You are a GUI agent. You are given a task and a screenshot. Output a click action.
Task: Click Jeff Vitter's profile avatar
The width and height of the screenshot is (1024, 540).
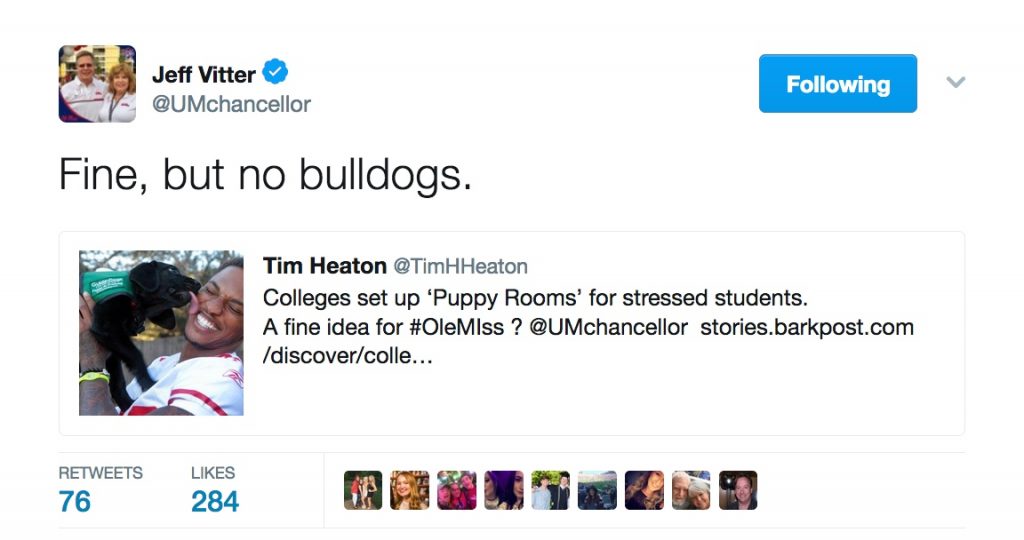pyautogui.click(x=97, y=84)
